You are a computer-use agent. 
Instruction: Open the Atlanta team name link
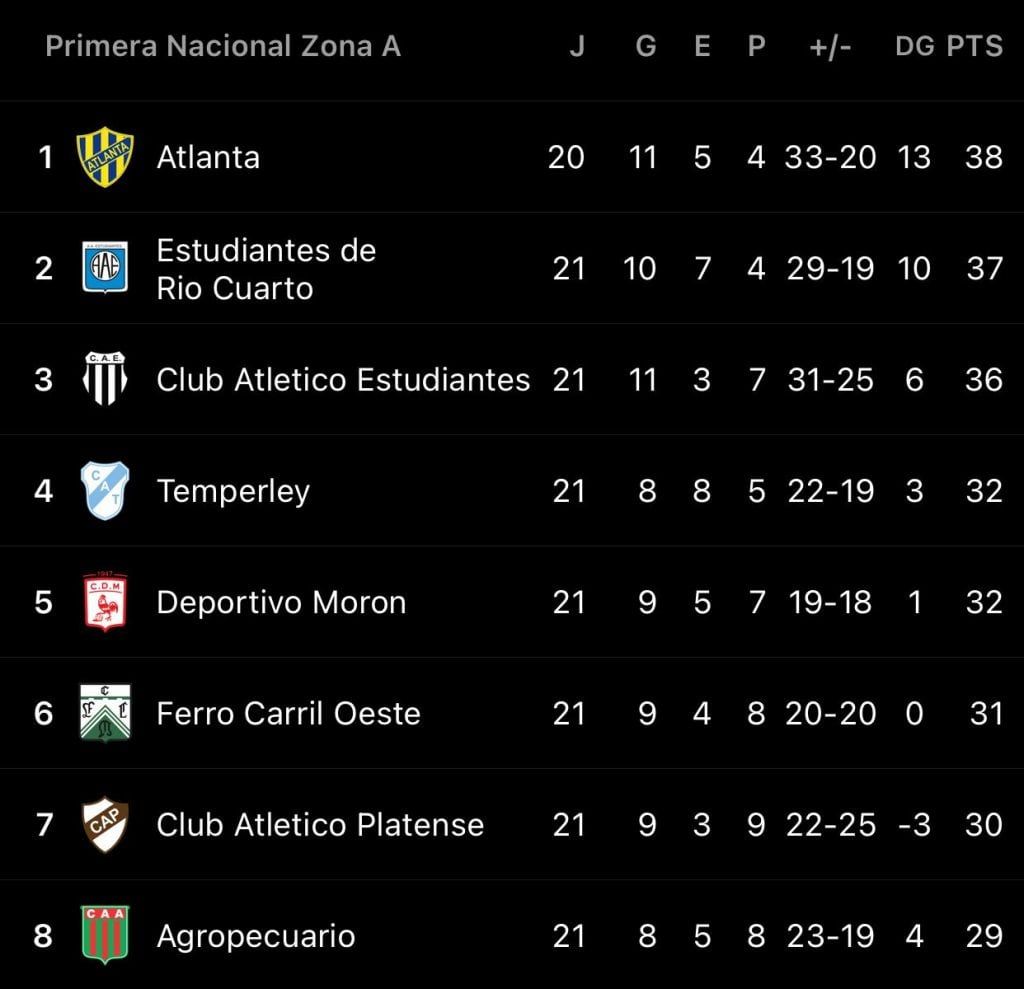(208, 157)
